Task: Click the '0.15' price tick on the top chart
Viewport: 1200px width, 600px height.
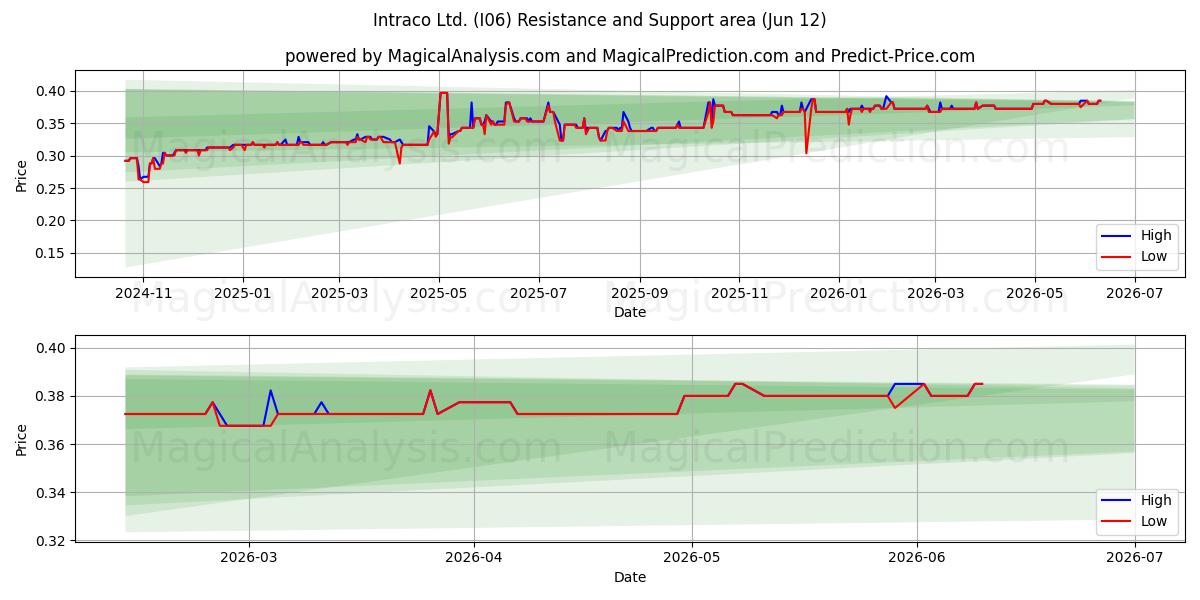Action: point(53,253)
